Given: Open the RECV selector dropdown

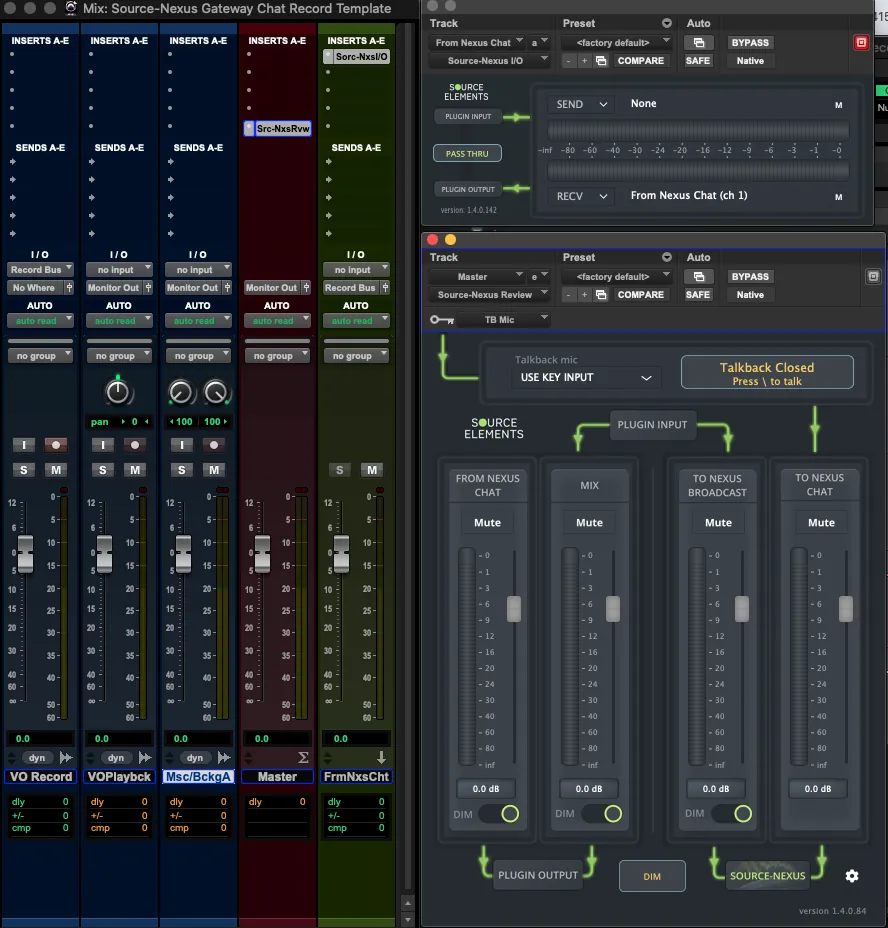Looking at the screenshot, I should pyautogui.click(x=581, y=196).
